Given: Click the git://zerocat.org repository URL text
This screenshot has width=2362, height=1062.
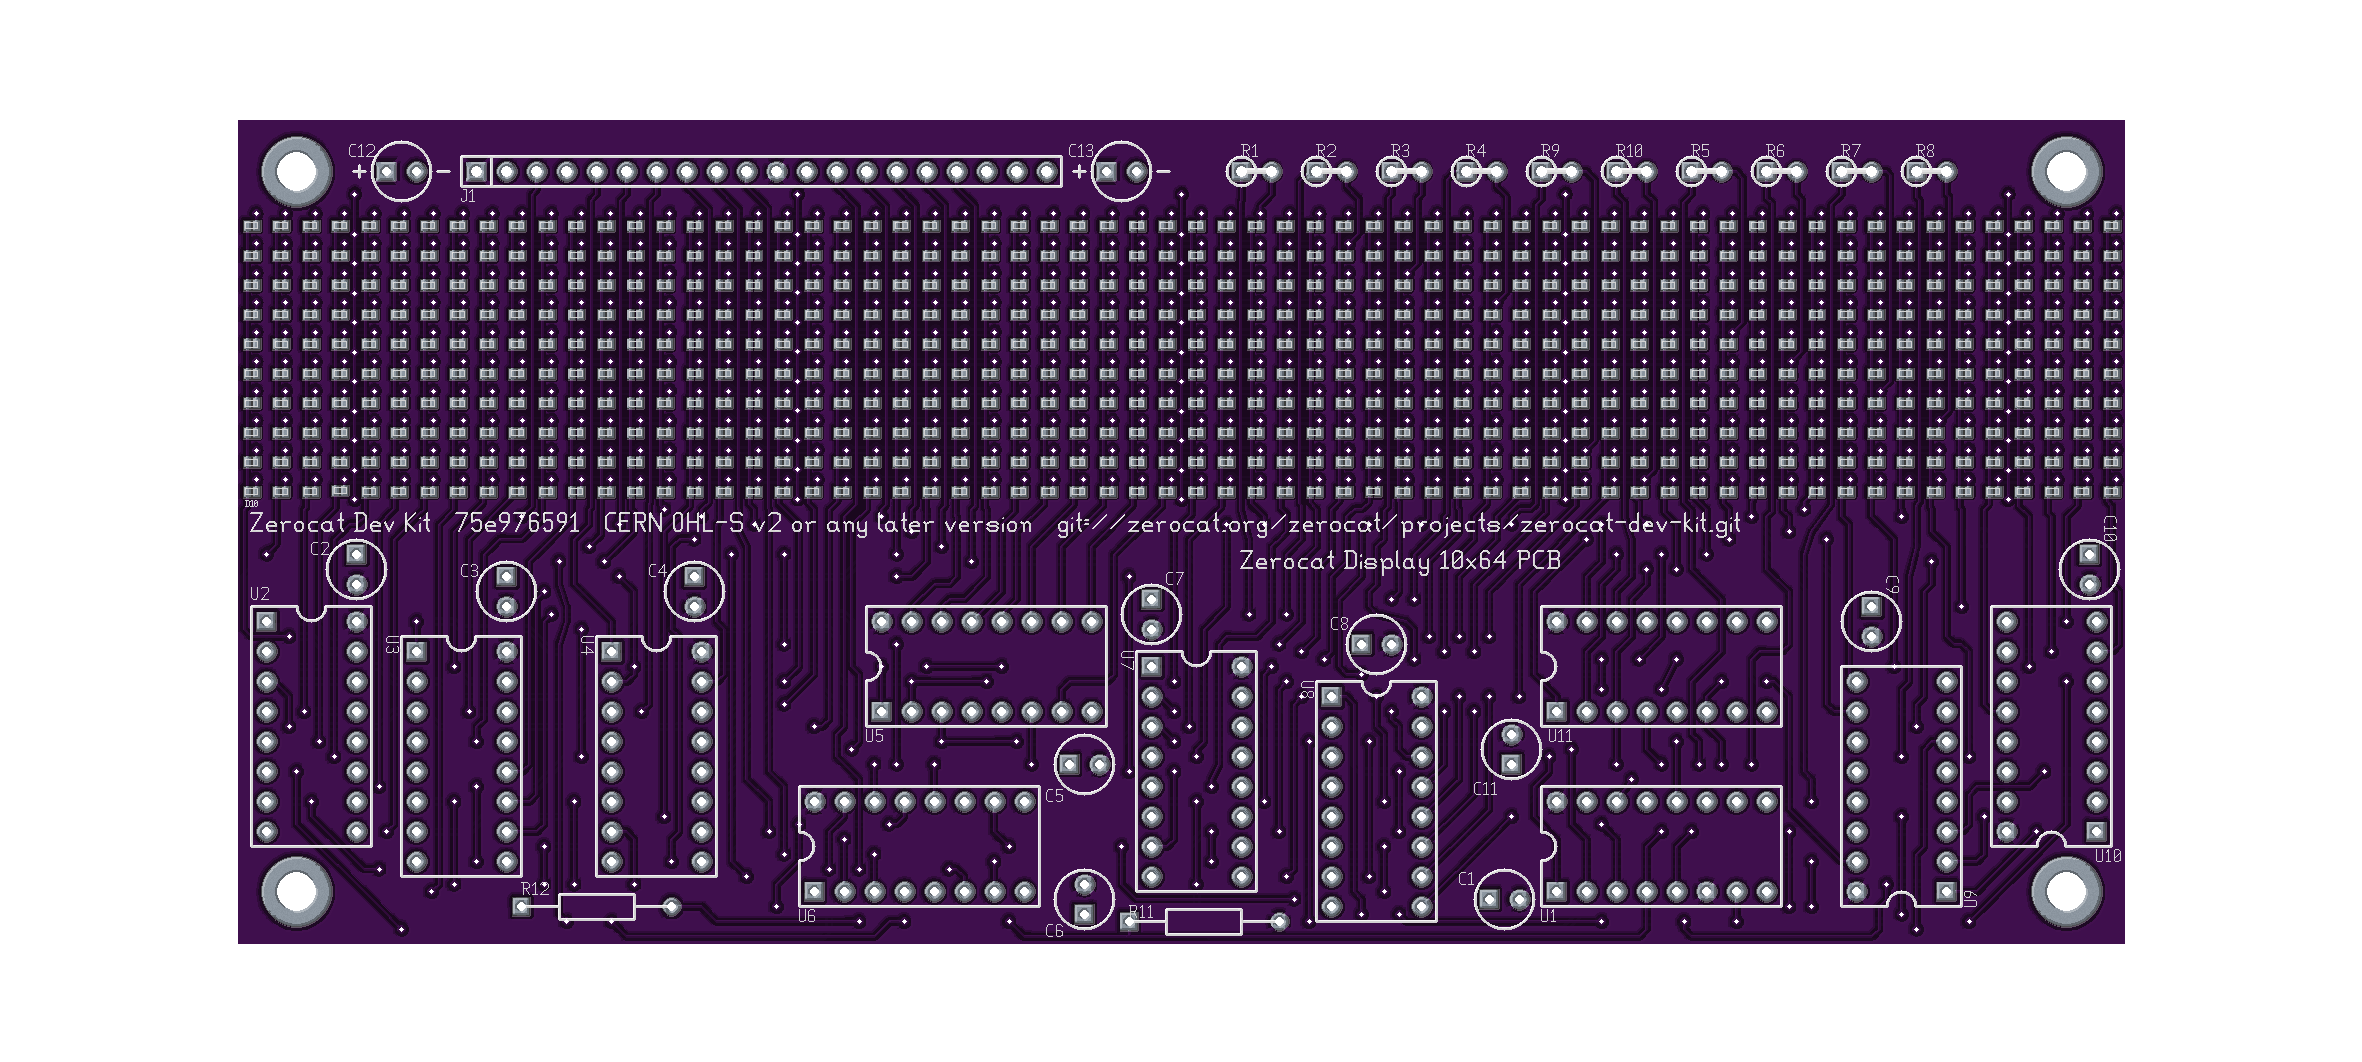Looking at the screenshot, I should (1399, 525).
